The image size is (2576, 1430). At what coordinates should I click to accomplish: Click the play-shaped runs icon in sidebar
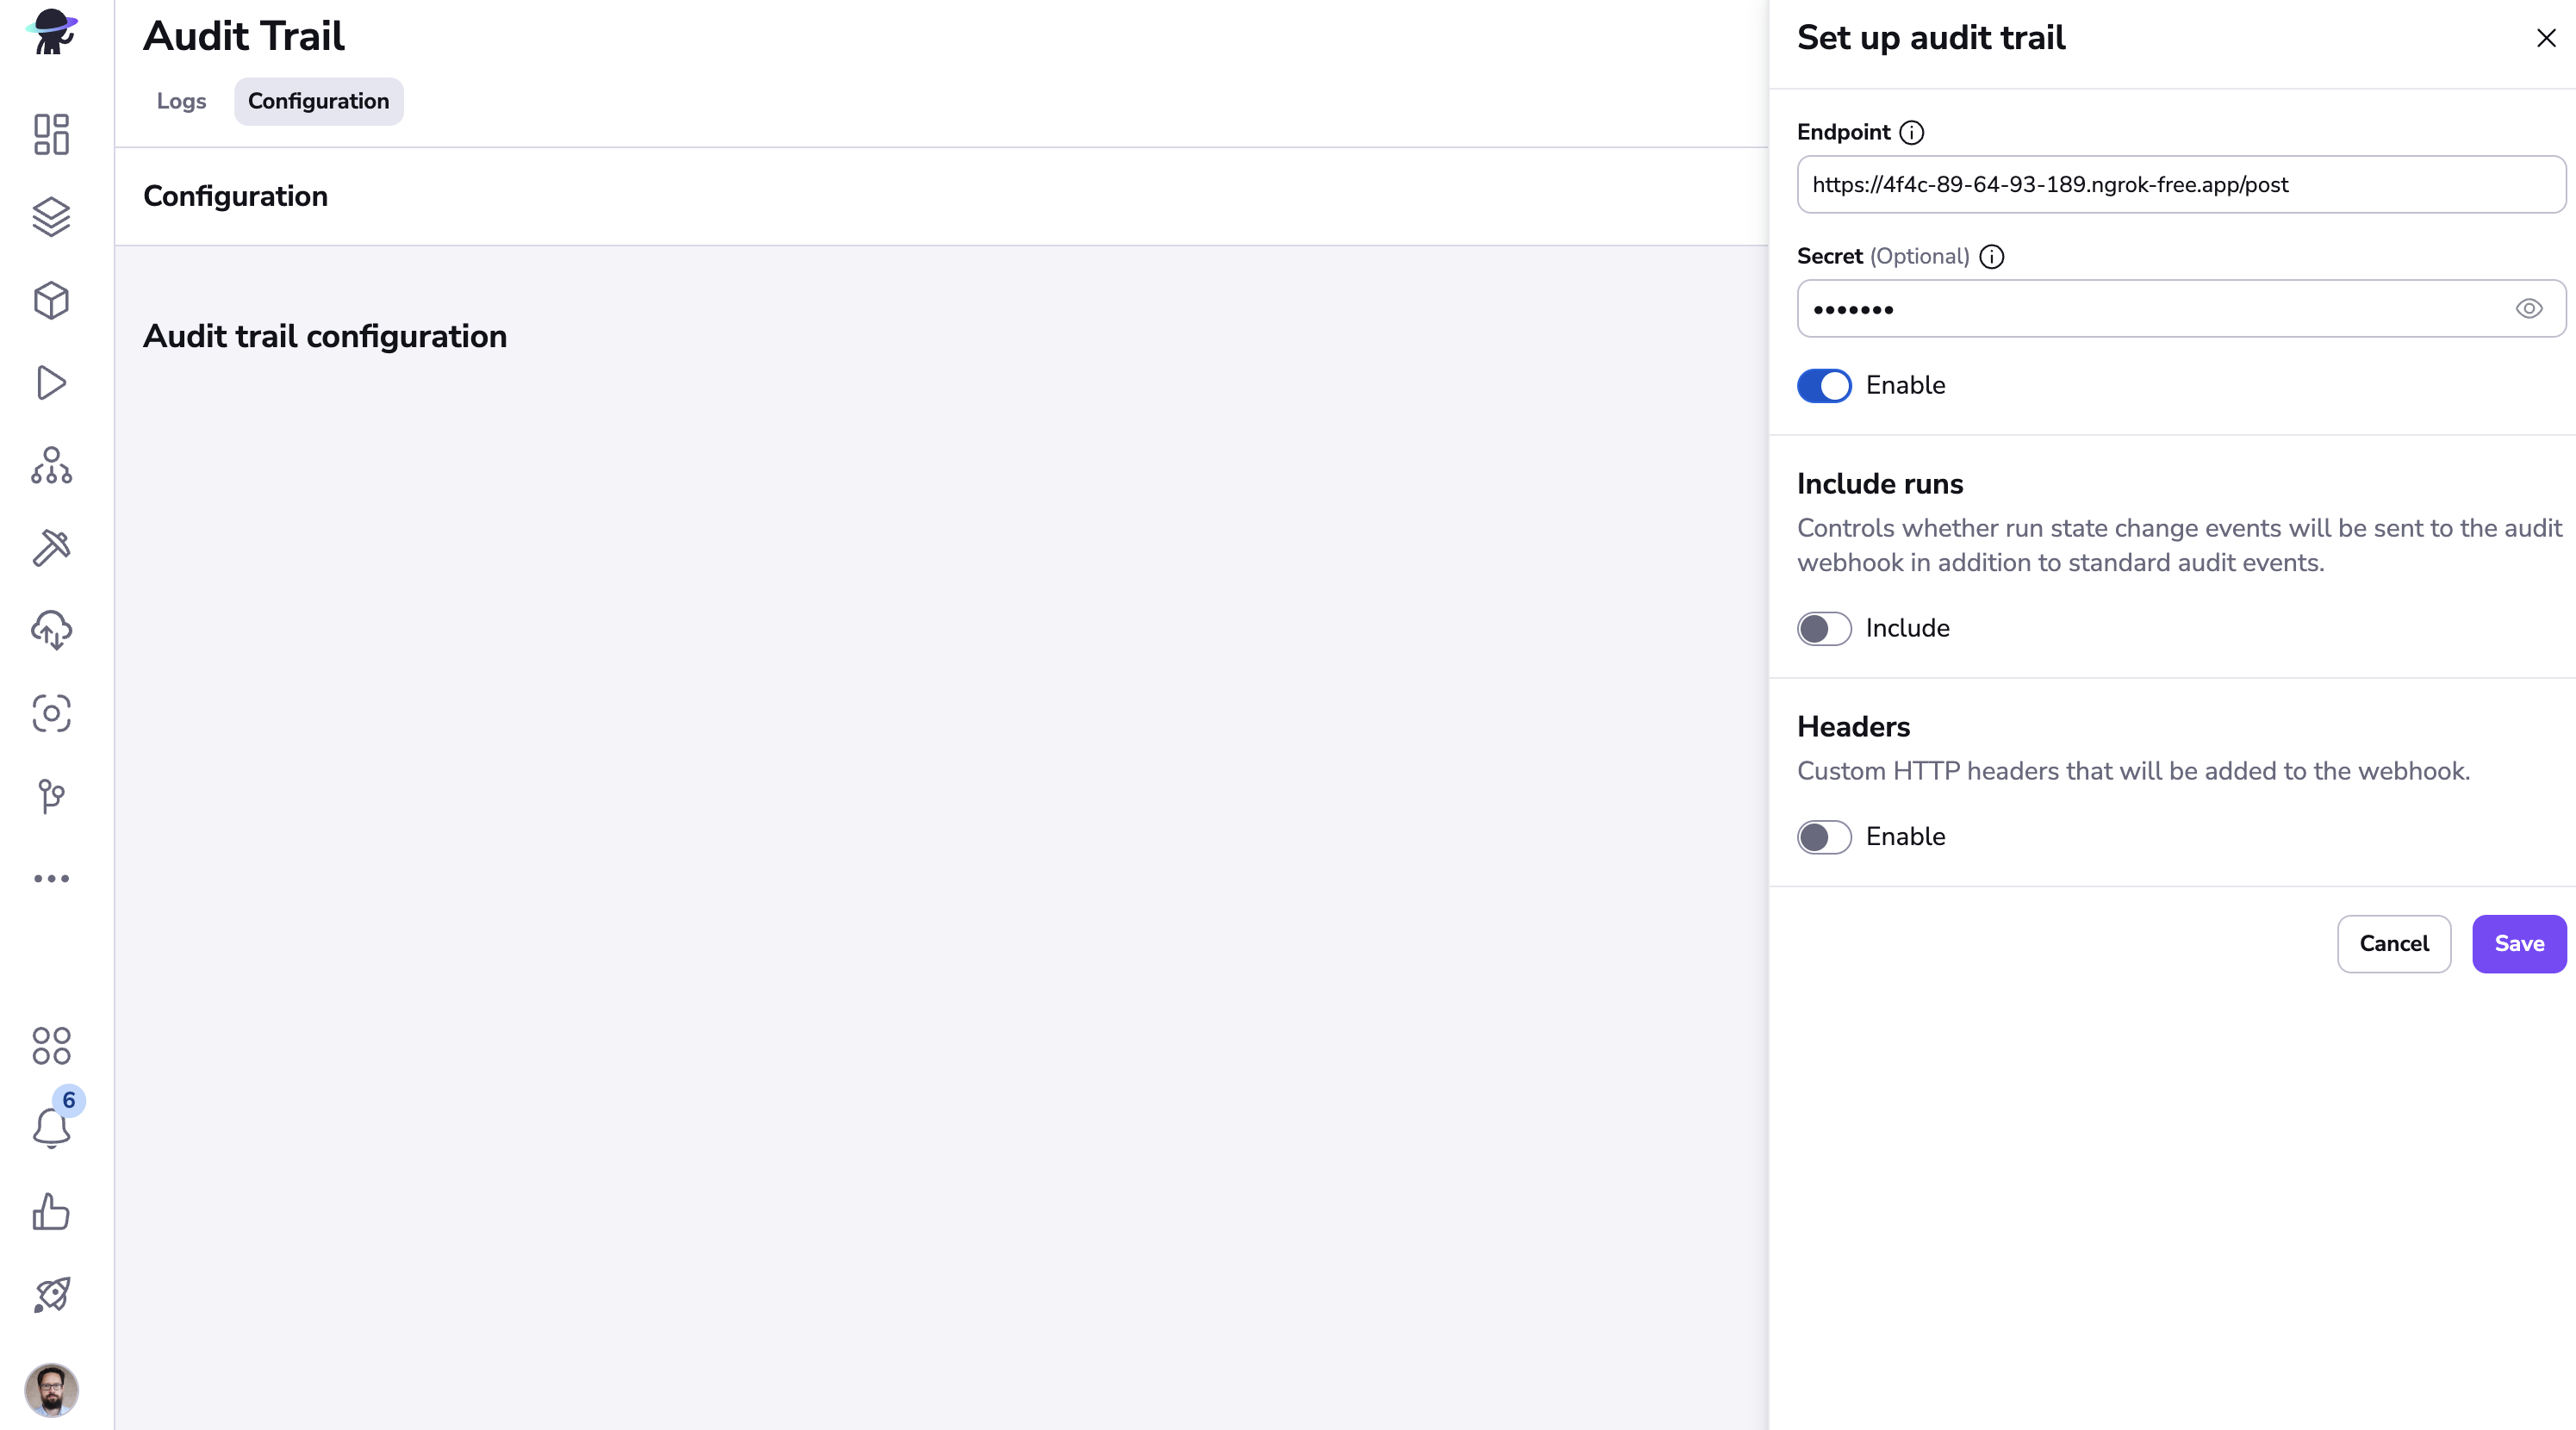pos(51,383)
